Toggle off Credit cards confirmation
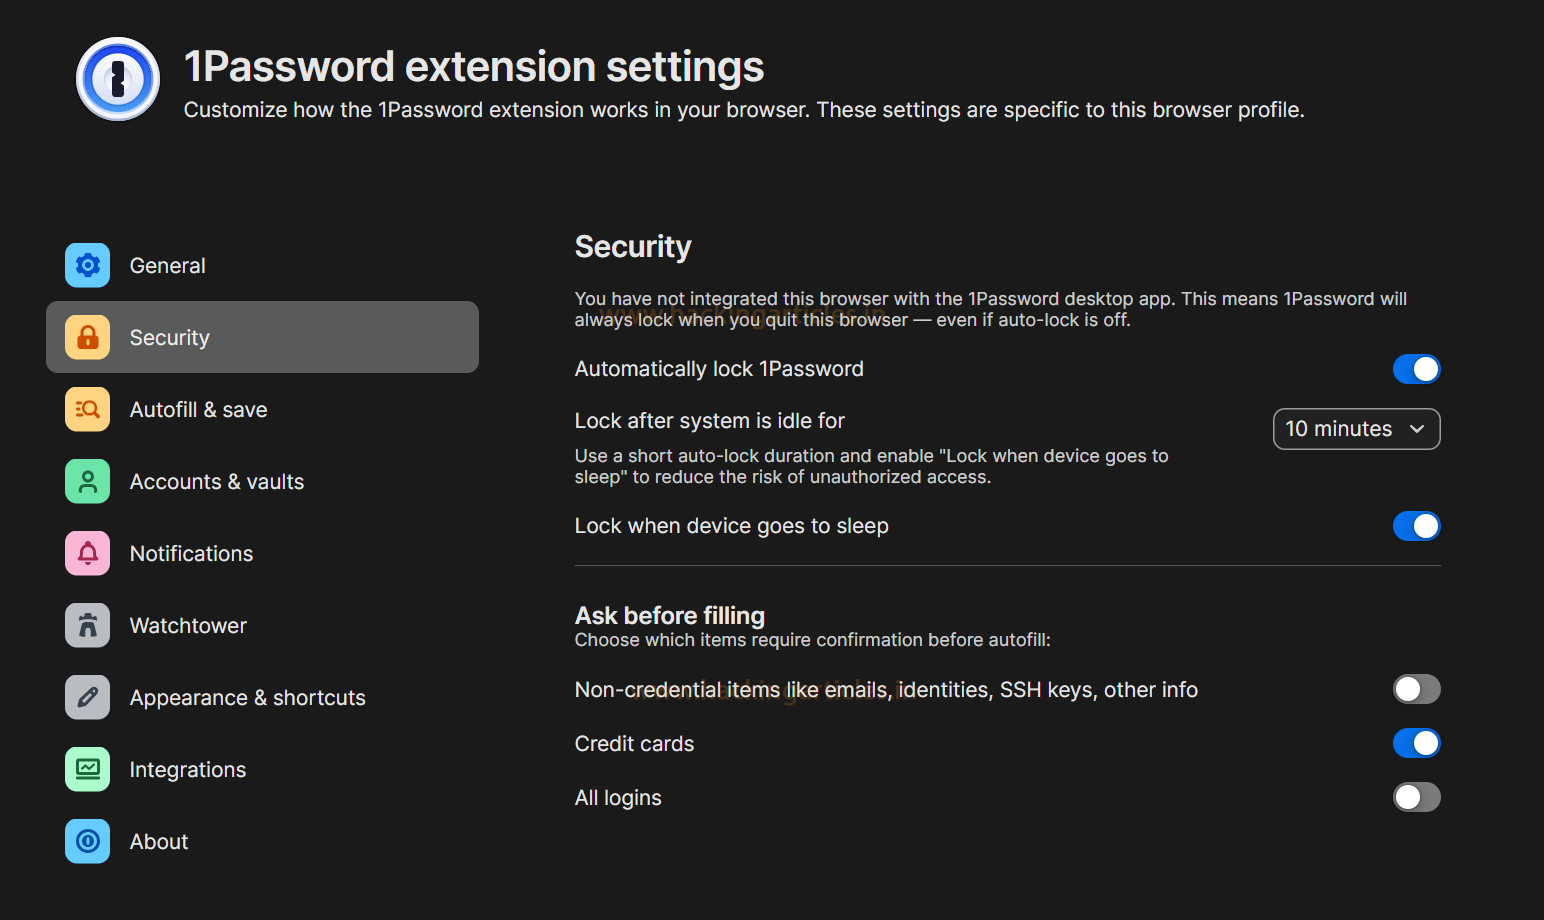This screenshot has width=1544, height=920. (1416, 743)
